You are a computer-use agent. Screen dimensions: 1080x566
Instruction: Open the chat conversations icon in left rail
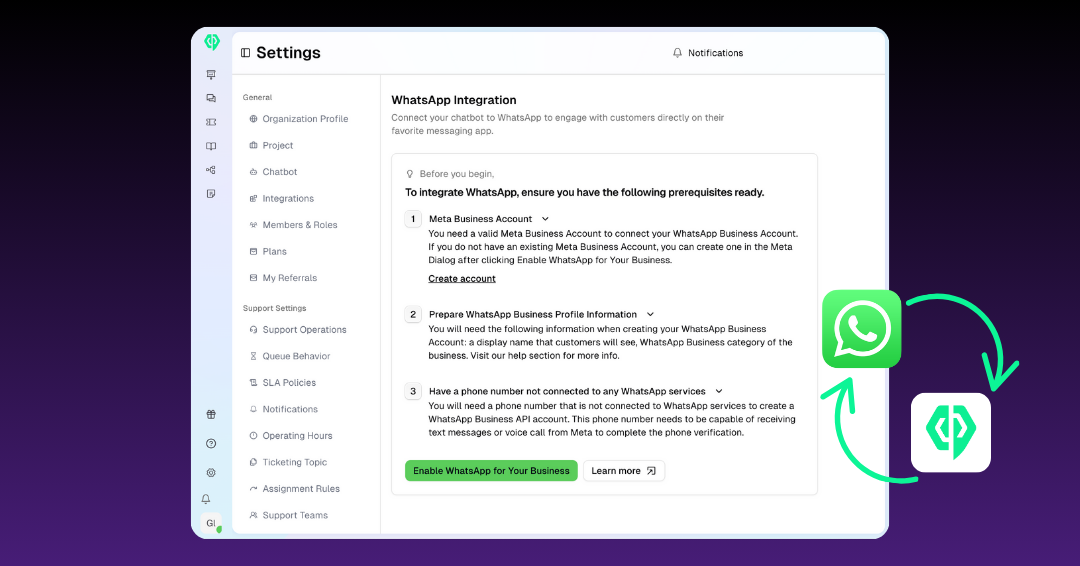pos(211,98)
